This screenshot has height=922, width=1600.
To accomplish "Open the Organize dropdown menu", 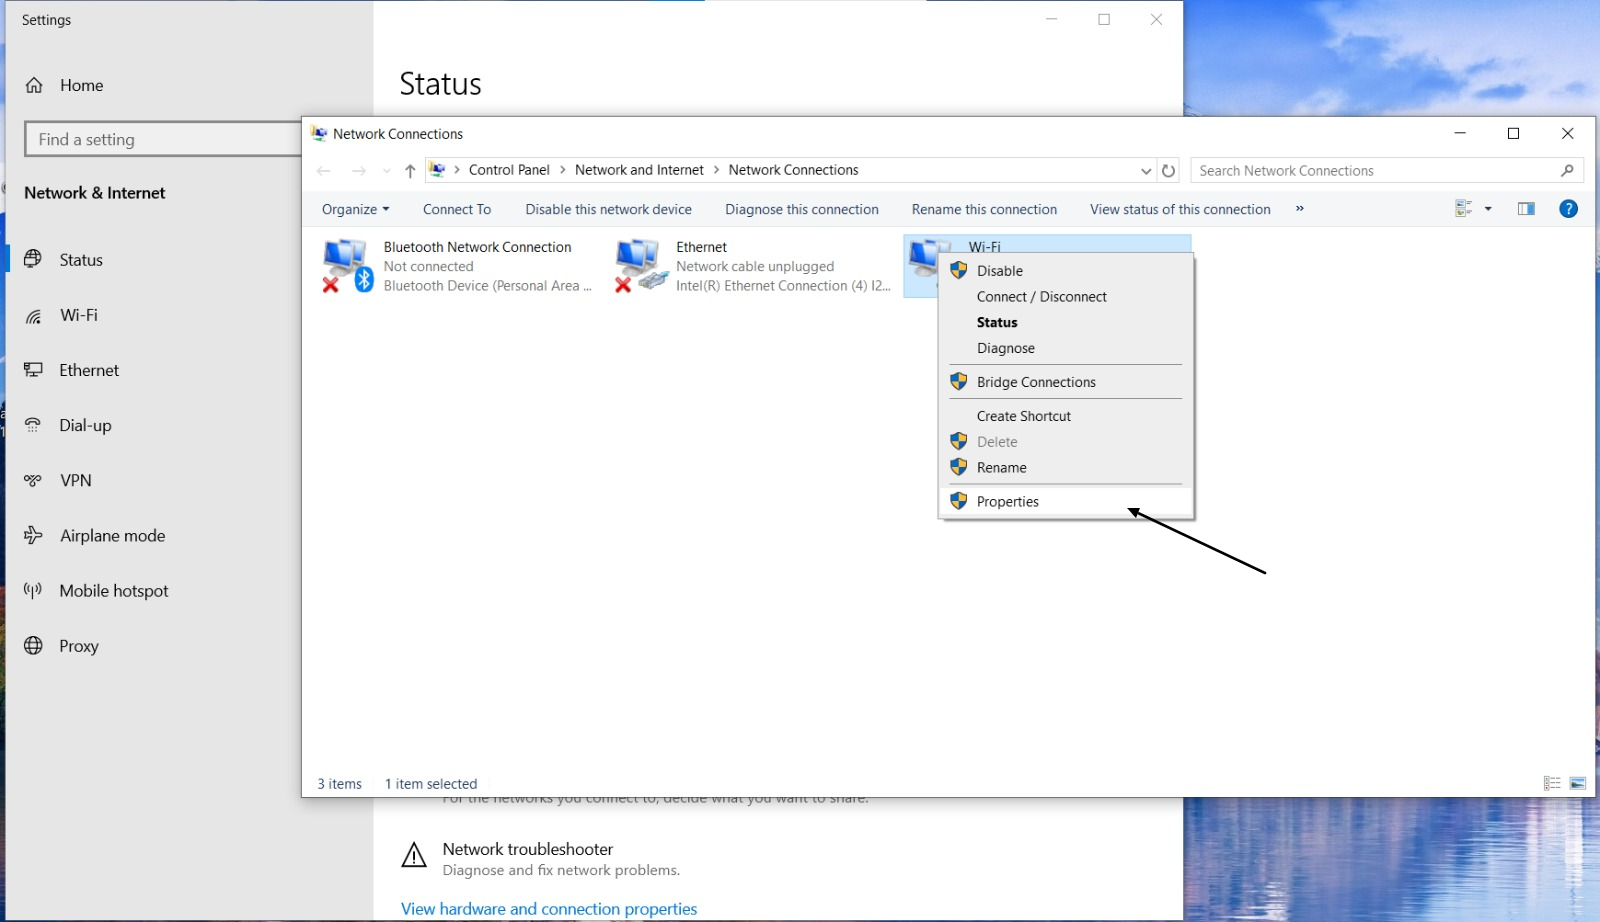I will coord(354,208).
